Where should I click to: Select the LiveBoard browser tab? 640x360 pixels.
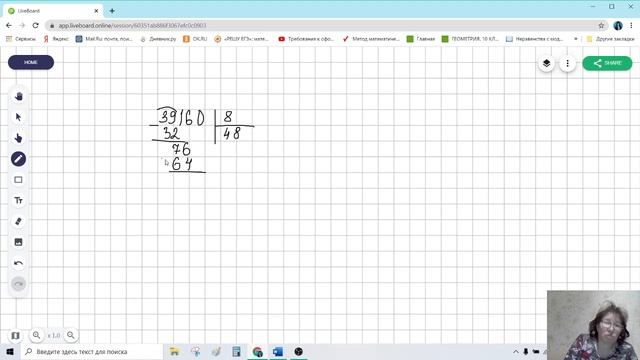tap(53, 11)
